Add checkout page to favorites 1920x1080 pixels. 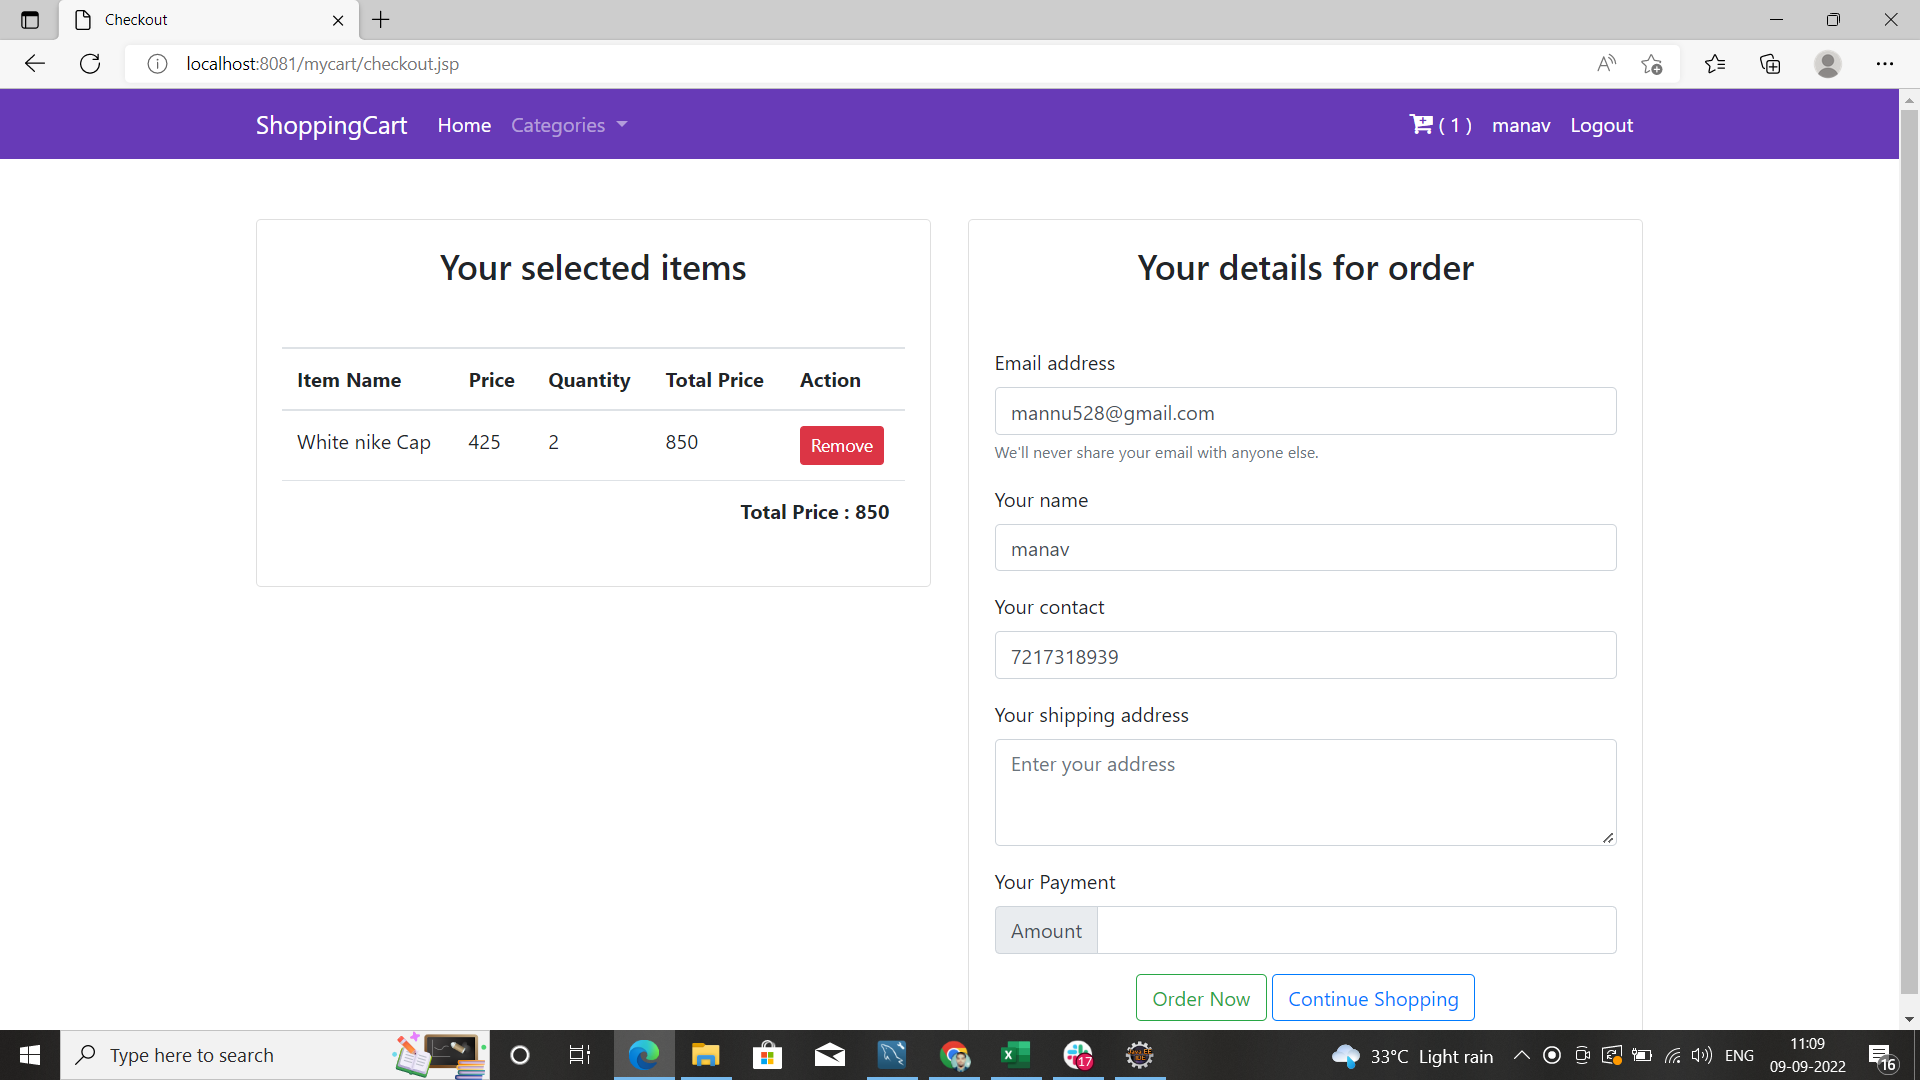click(1652, 63)
